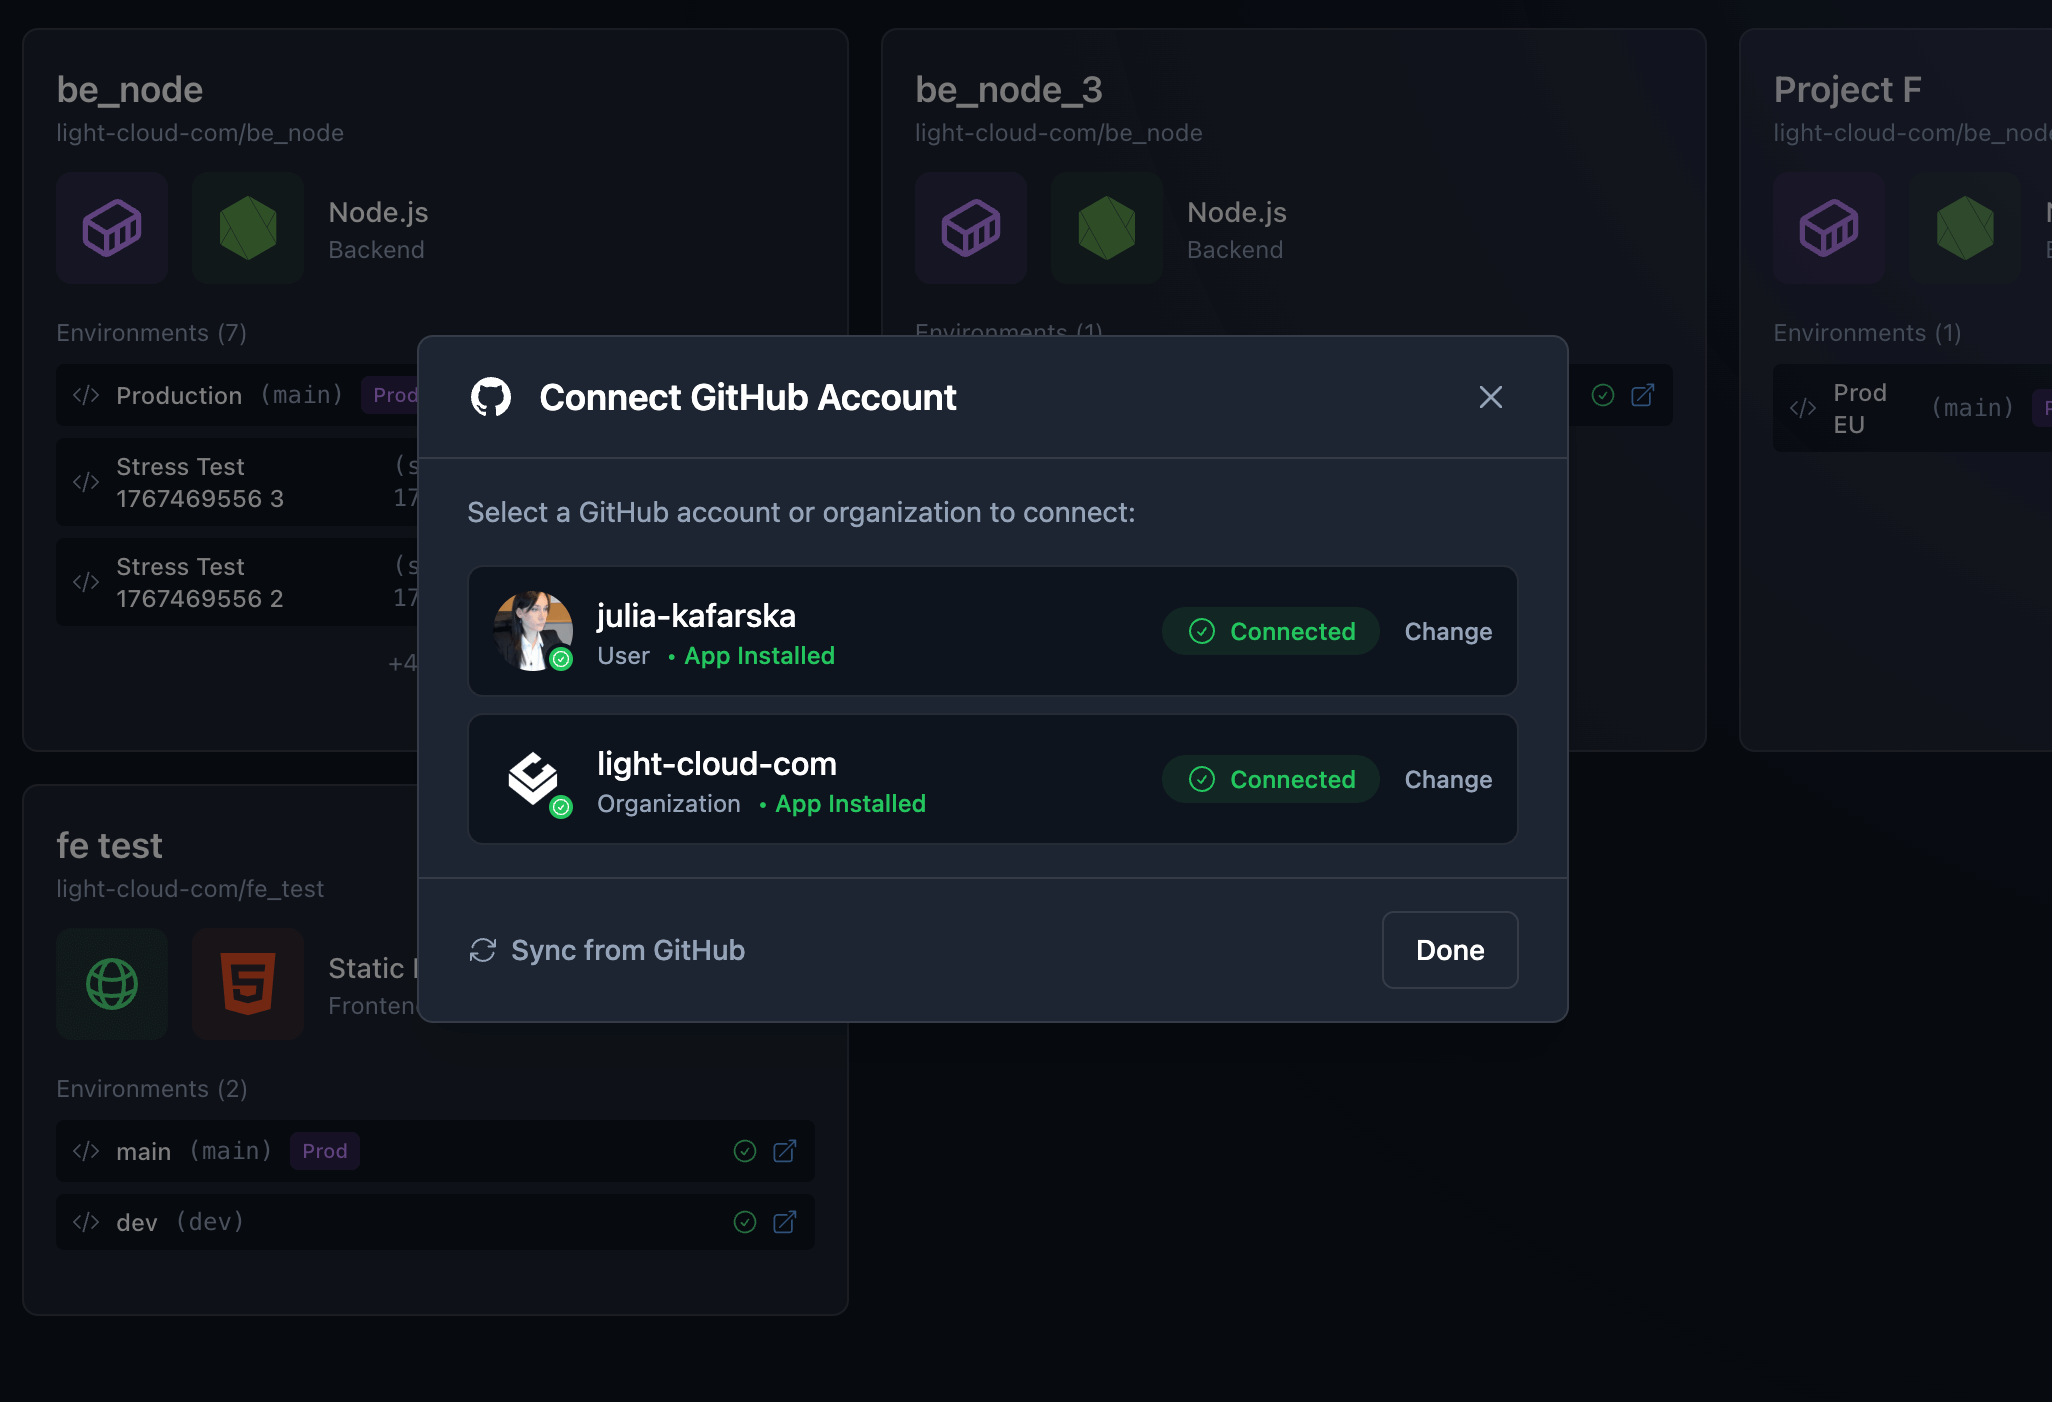Select the Node.js icon on be_node card
The image size is (2052, 1402).
[247, 228]
